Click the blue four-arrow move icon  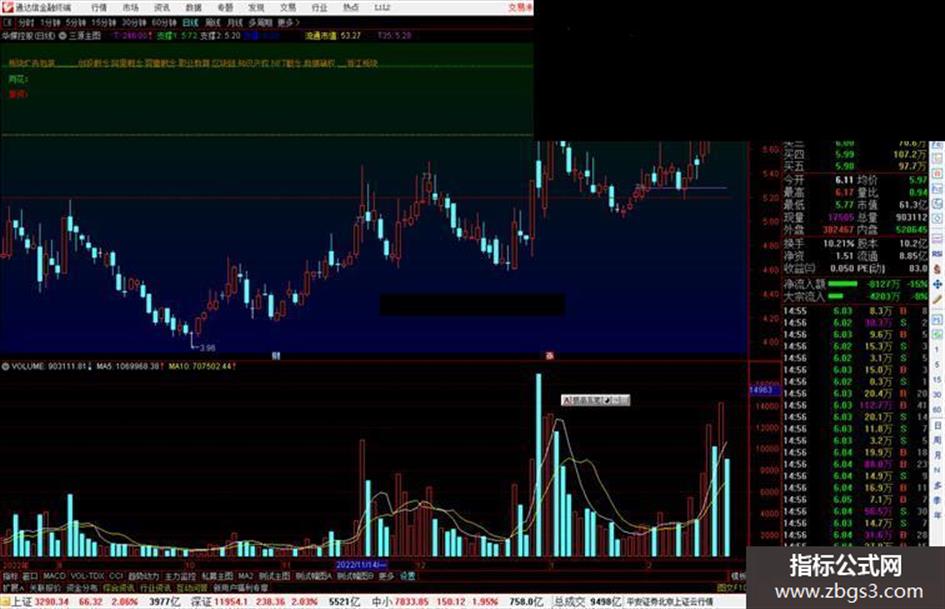point(937,283)
